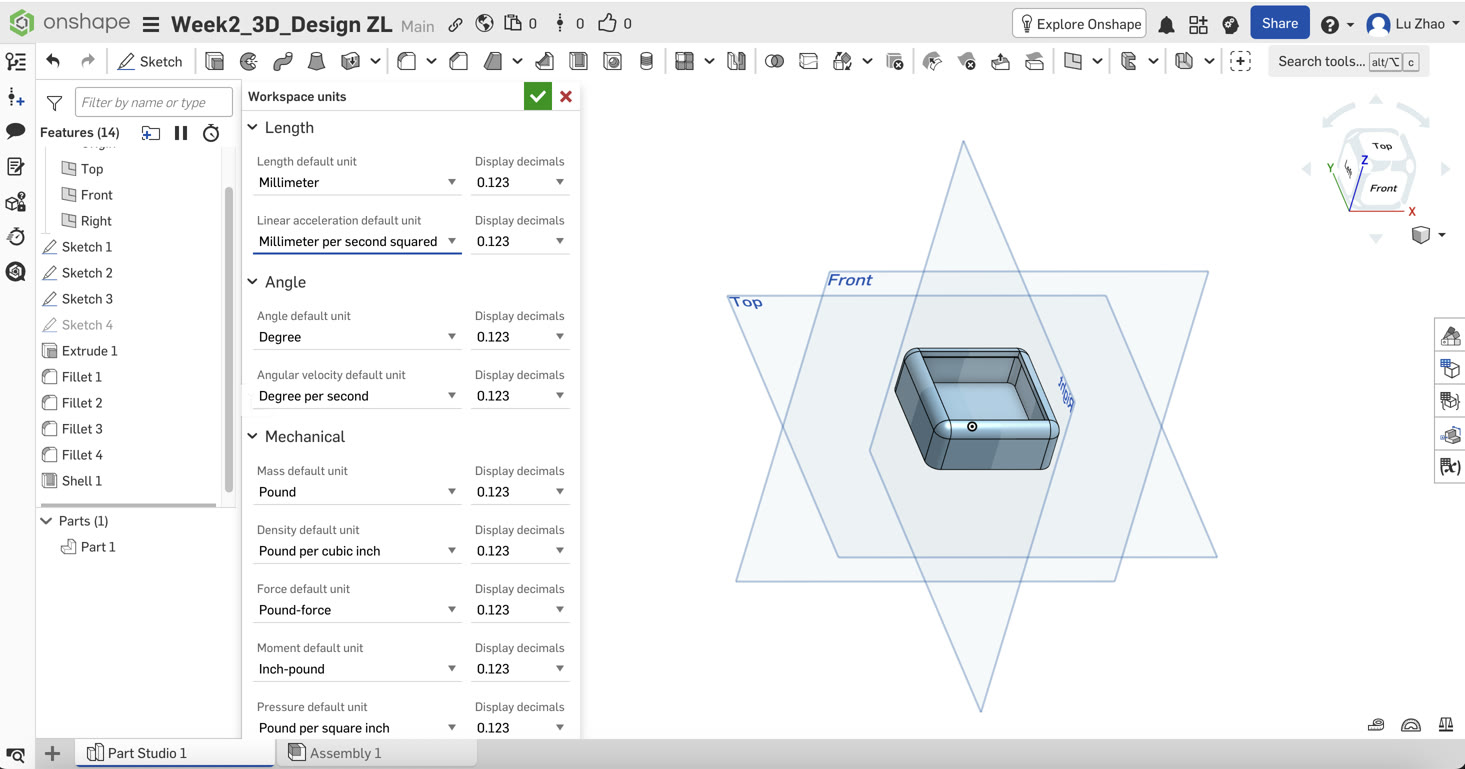
Task: Open the view cube display options dropdown
Action: [x=1427, y=235]
